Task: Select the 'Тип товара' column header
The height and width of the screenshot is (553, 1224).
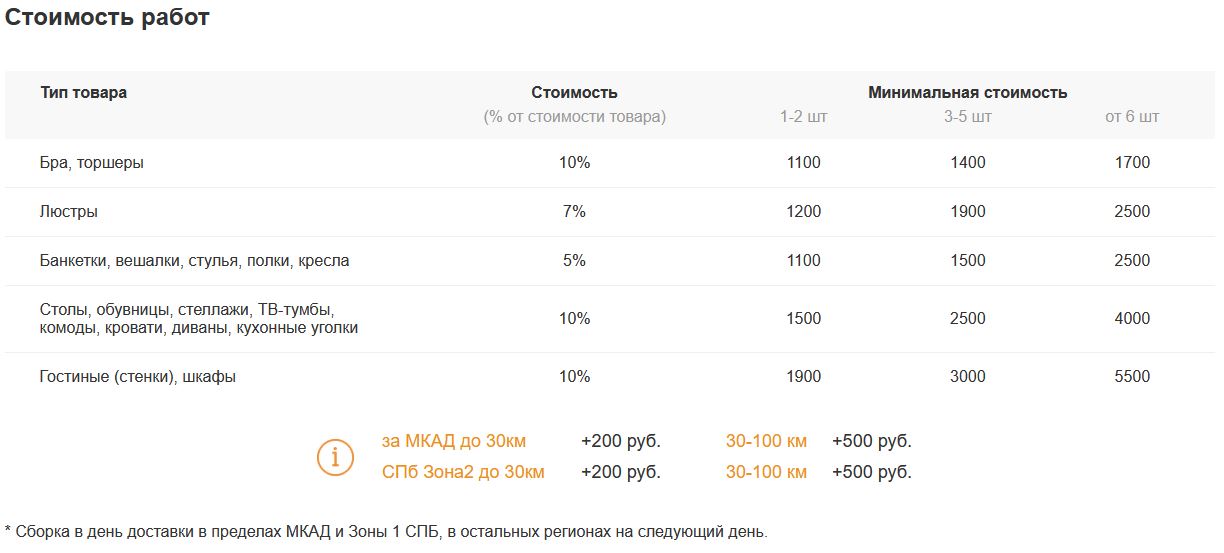Action: (84, 93)
